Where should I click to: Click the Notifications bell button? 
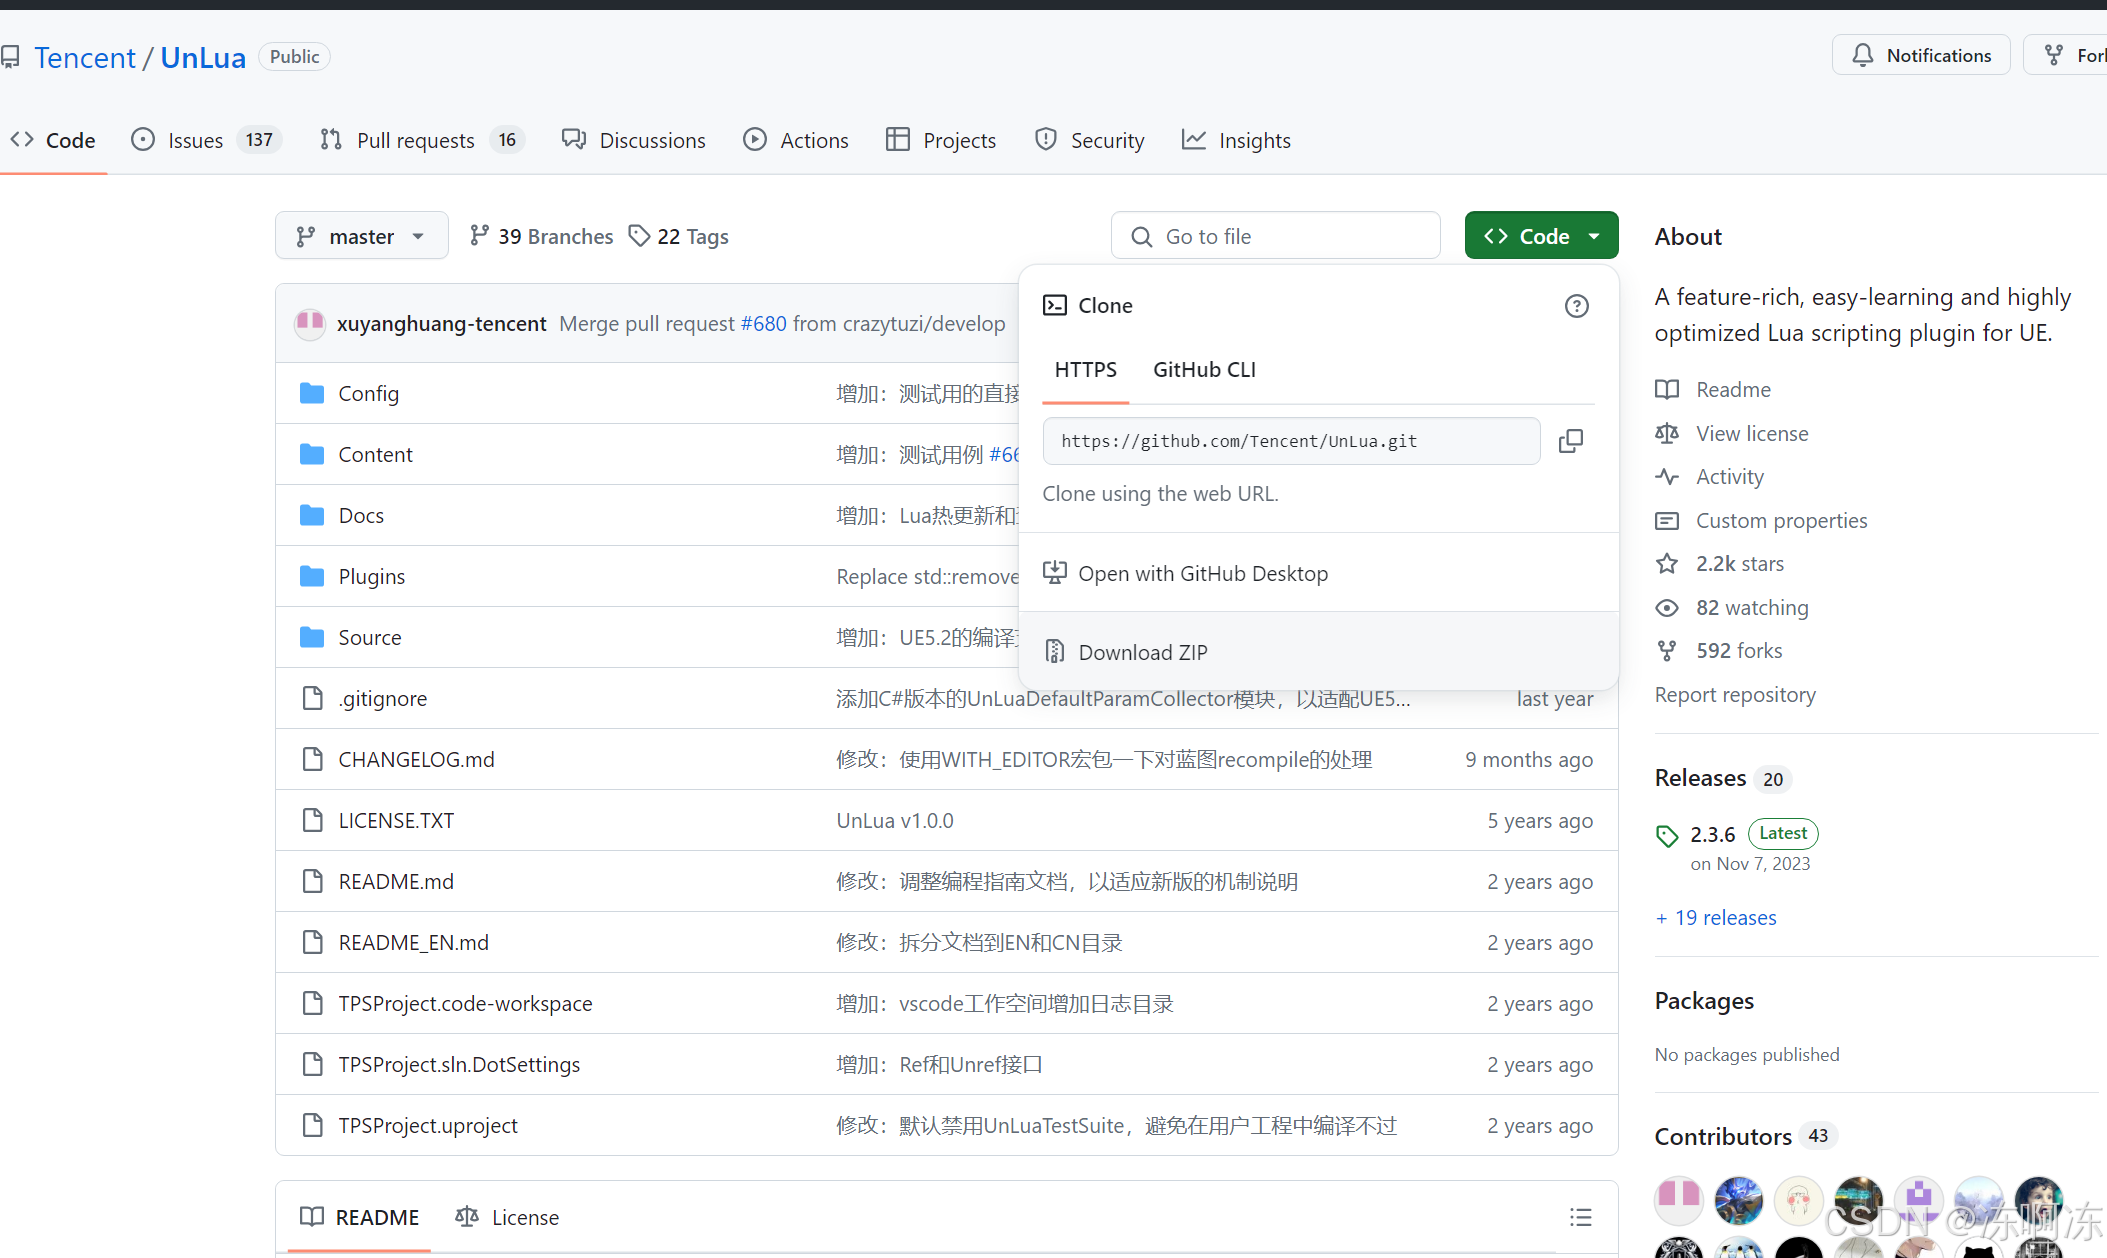[x=1920, y=55]
